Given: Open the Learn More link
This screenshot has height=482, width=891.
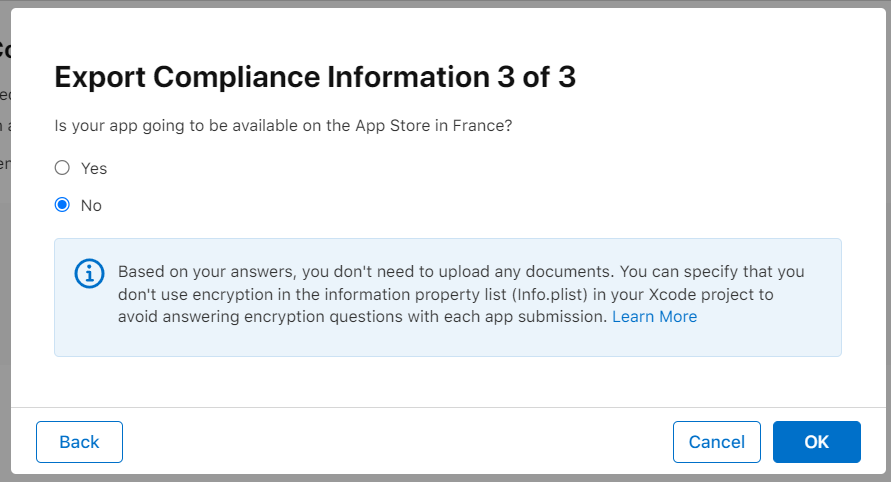Looking at the screenshot, I should point(654,316).
